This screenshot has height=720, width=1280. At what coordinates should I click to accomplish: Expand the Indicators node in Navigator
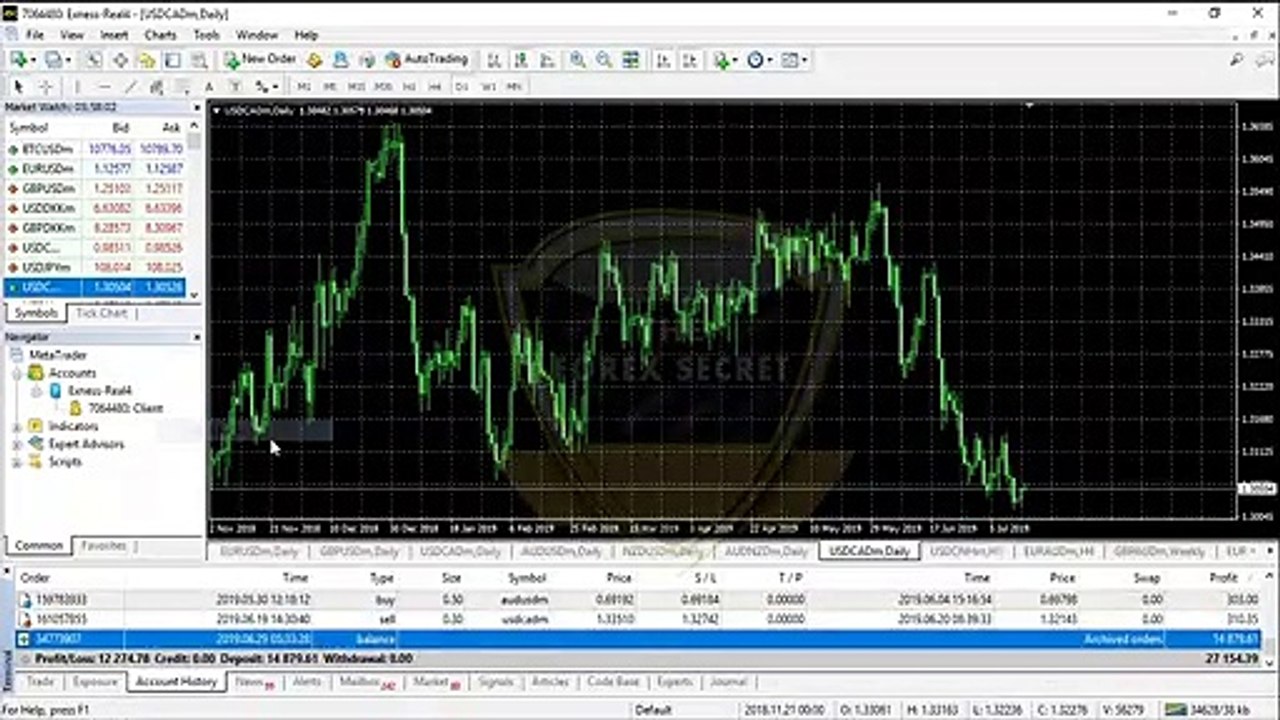click(x=17, y=426)
